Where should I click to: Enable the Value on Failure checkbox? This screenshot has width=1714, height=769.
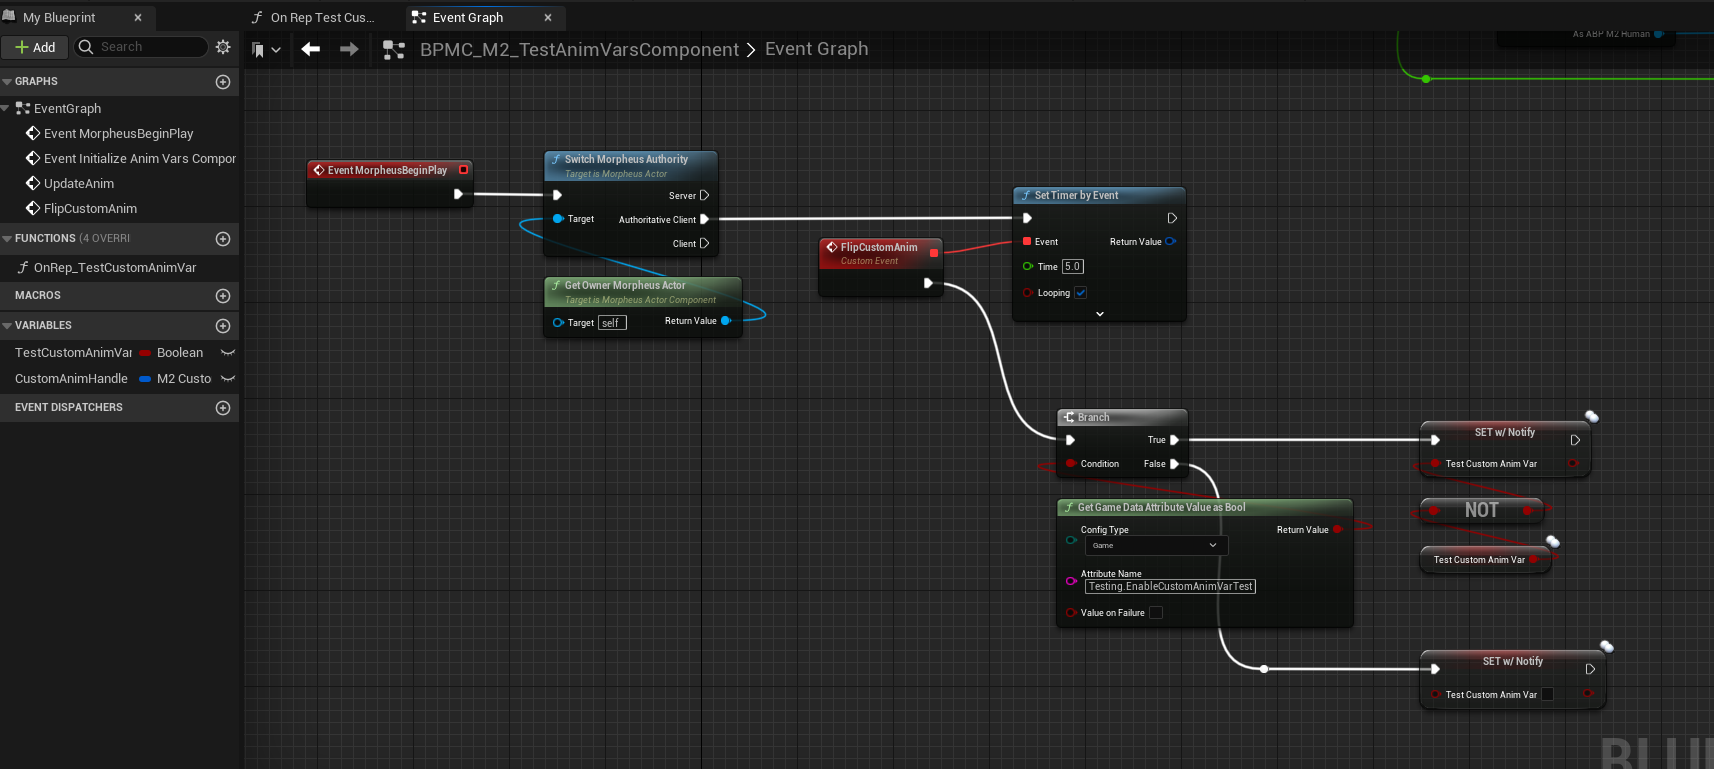1156,613
